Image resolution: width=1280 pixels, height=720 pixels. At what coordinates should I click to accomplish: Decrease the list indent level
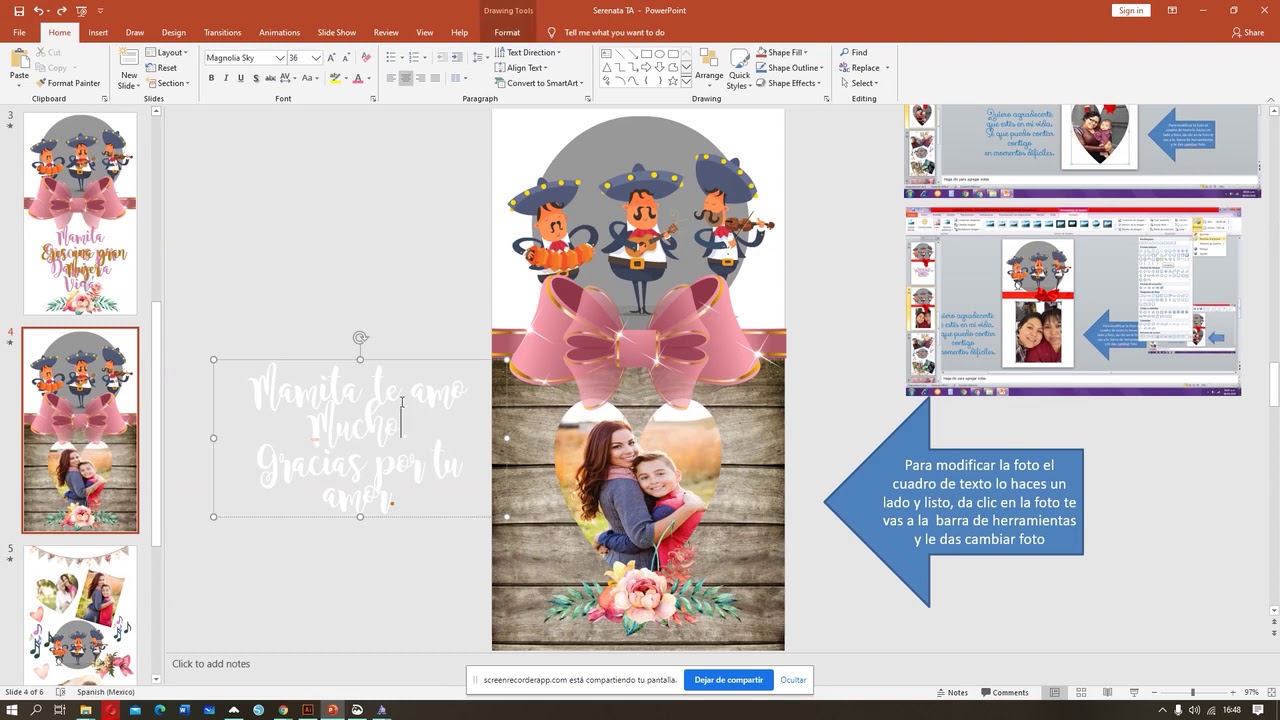(442, 57)
